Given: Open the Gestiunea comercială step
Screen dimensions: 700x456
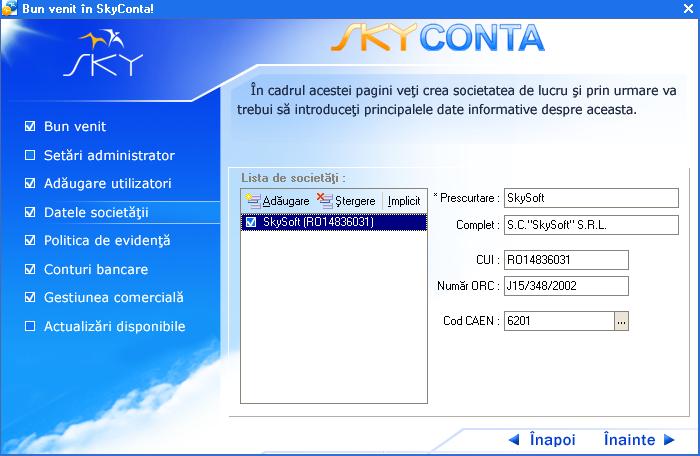Looking at the screenshot, I should click(114, 297).
